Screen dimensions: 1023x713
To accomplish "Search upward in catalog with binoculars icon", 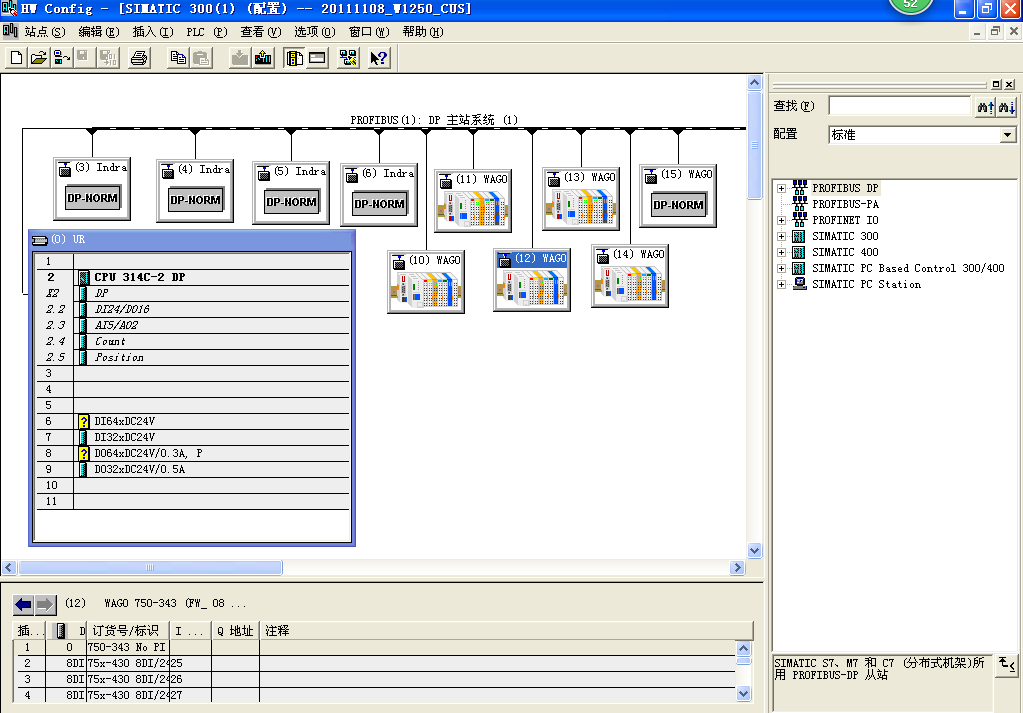I will coord(985,107).
